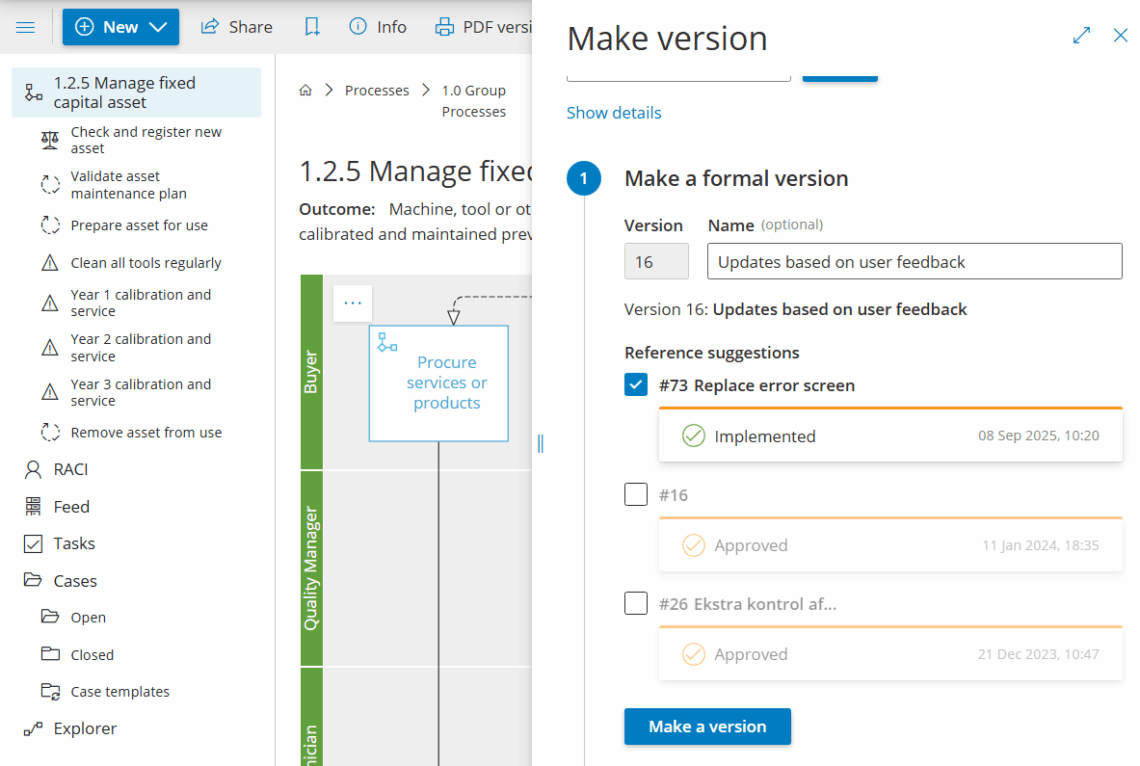Open the New dropdown button

121,27
